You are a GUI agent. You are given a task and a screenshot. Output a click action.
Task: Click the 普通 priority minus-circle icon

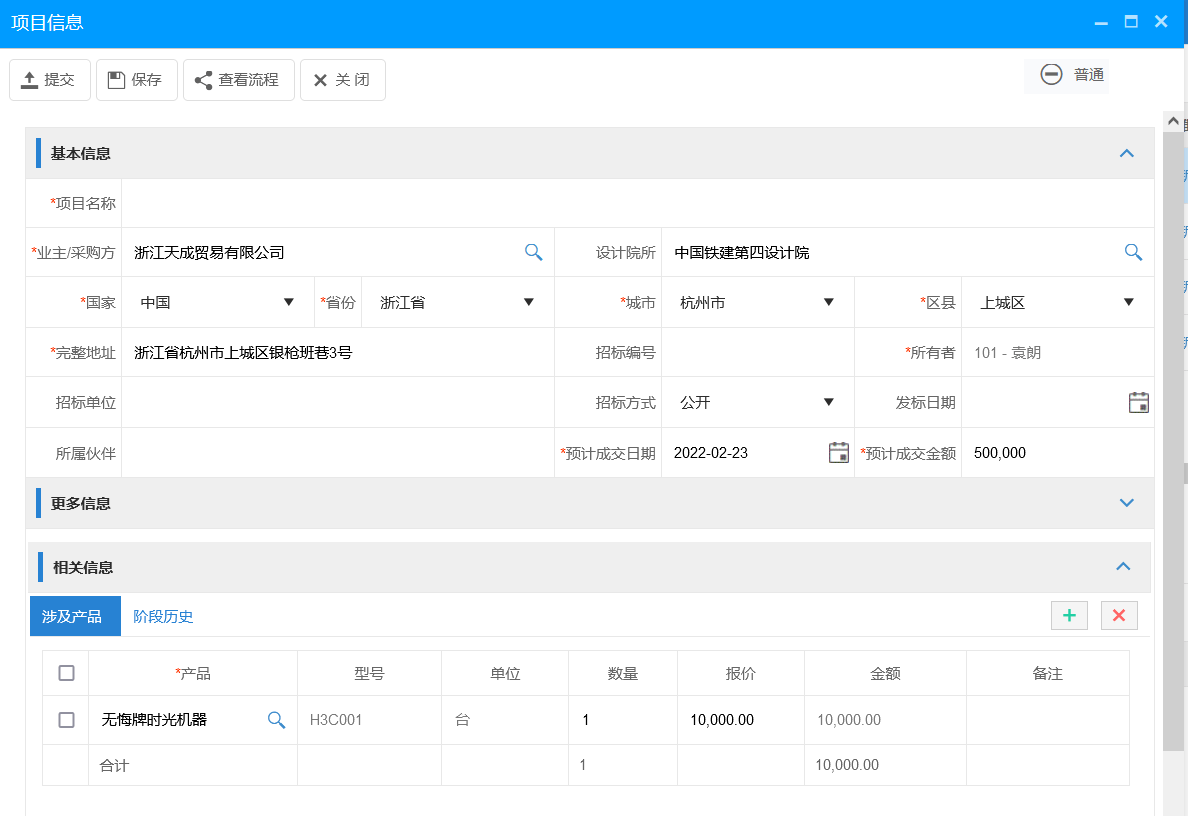pos(1051,75)
